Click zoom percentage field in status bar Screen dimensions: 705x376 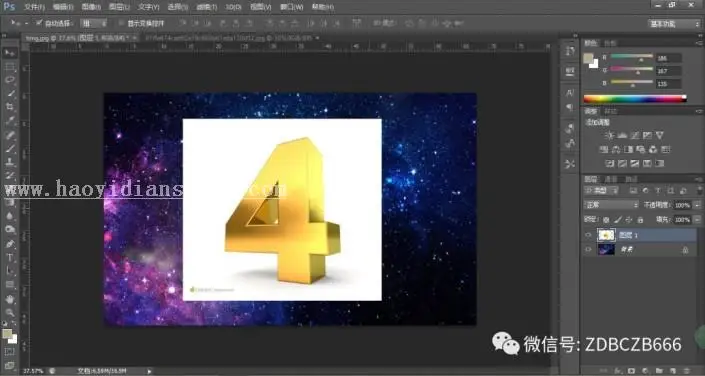click(x=33, y=371)
